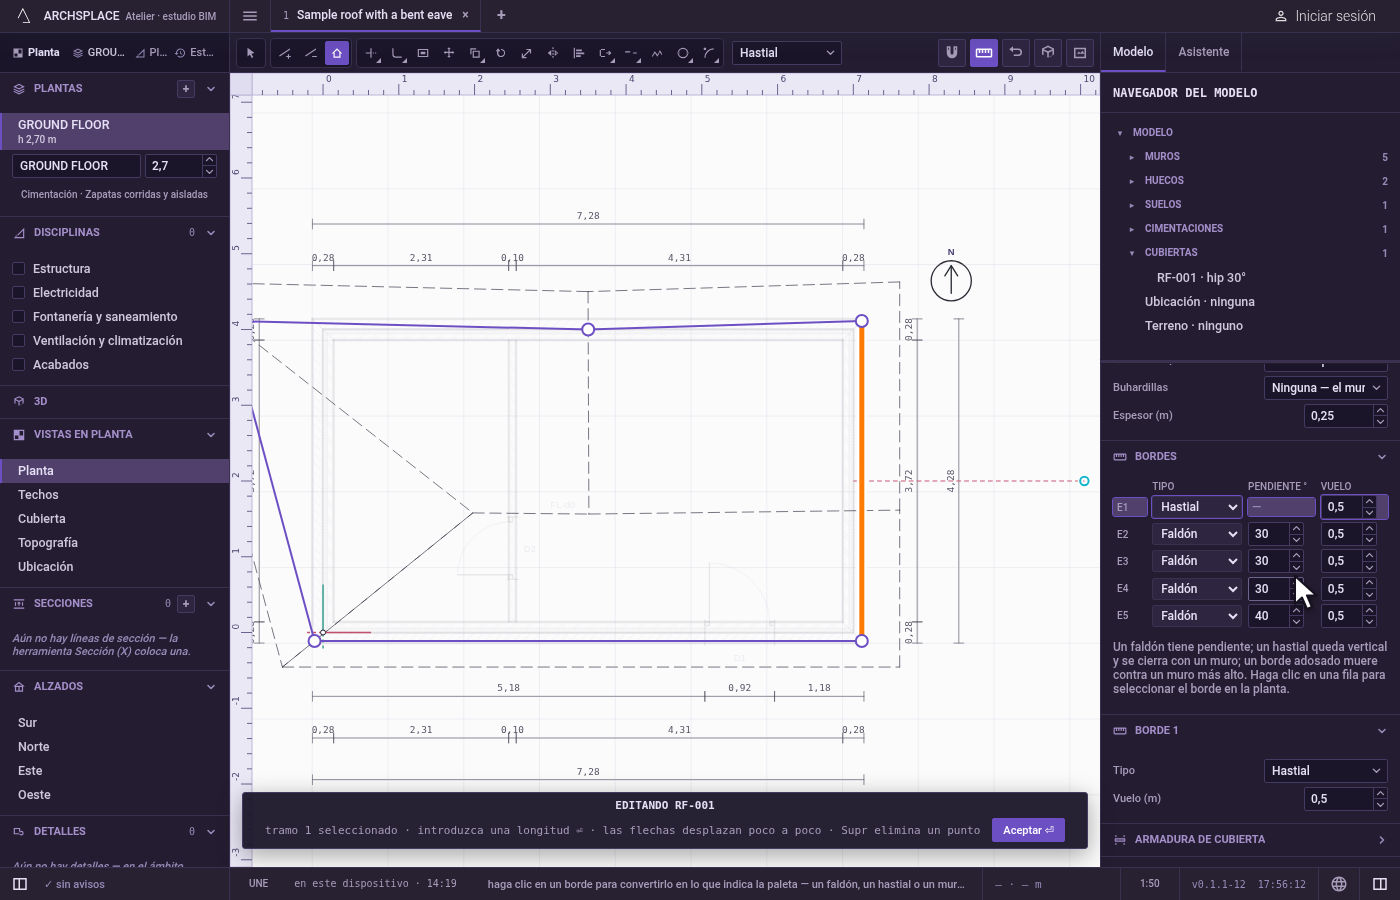Click the floor name input GROUND FLOOR
The image size is (1400, 900).
point(76,166)
